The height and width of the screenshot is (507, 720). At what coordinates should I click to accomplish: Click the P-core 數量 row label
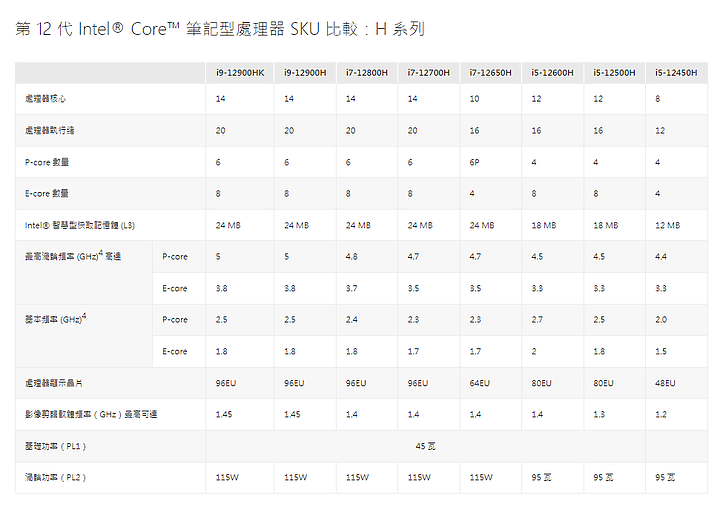point(46,162)
